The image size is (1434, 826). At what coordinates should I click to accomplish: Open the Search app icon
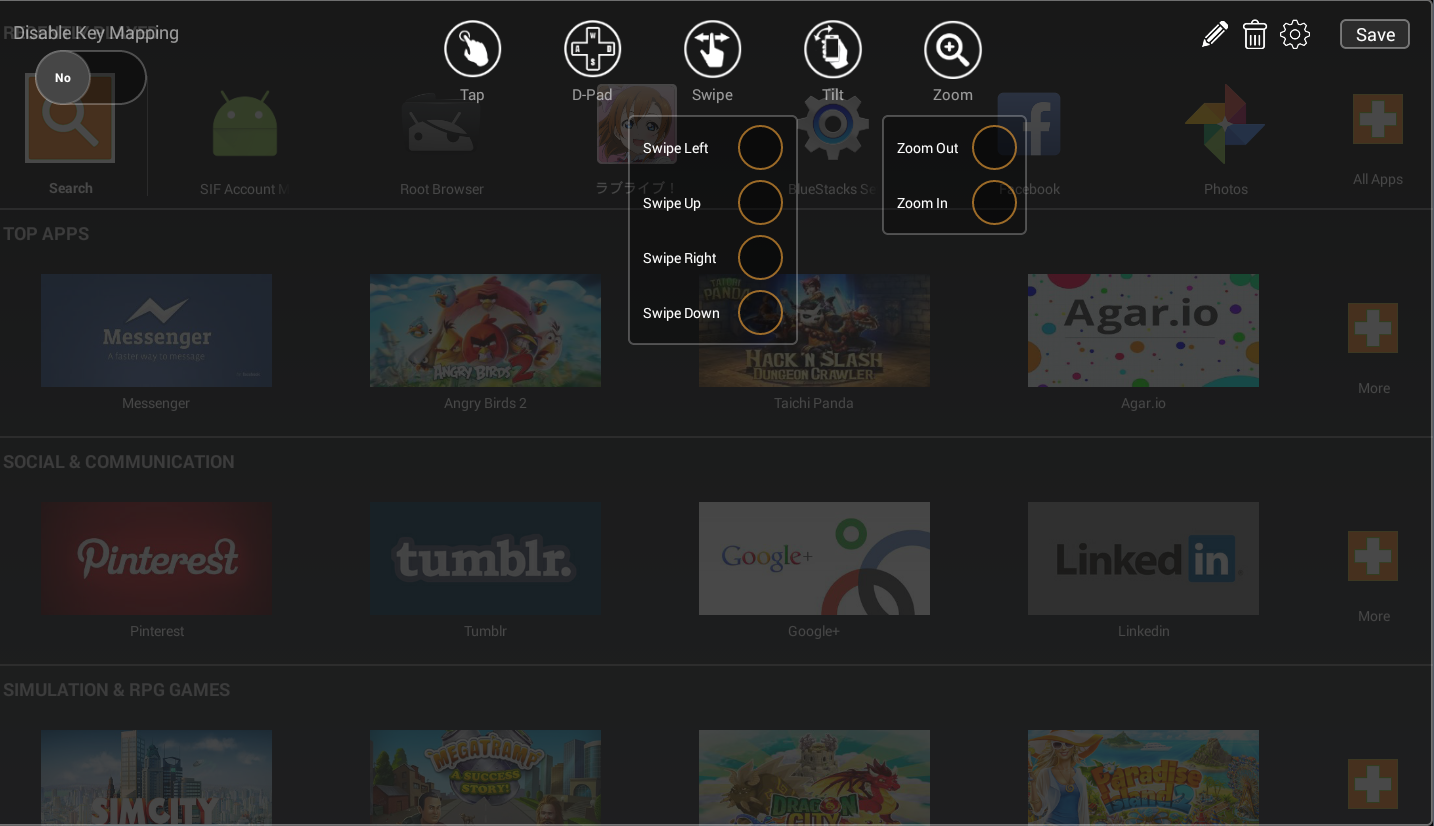[70, 118]
